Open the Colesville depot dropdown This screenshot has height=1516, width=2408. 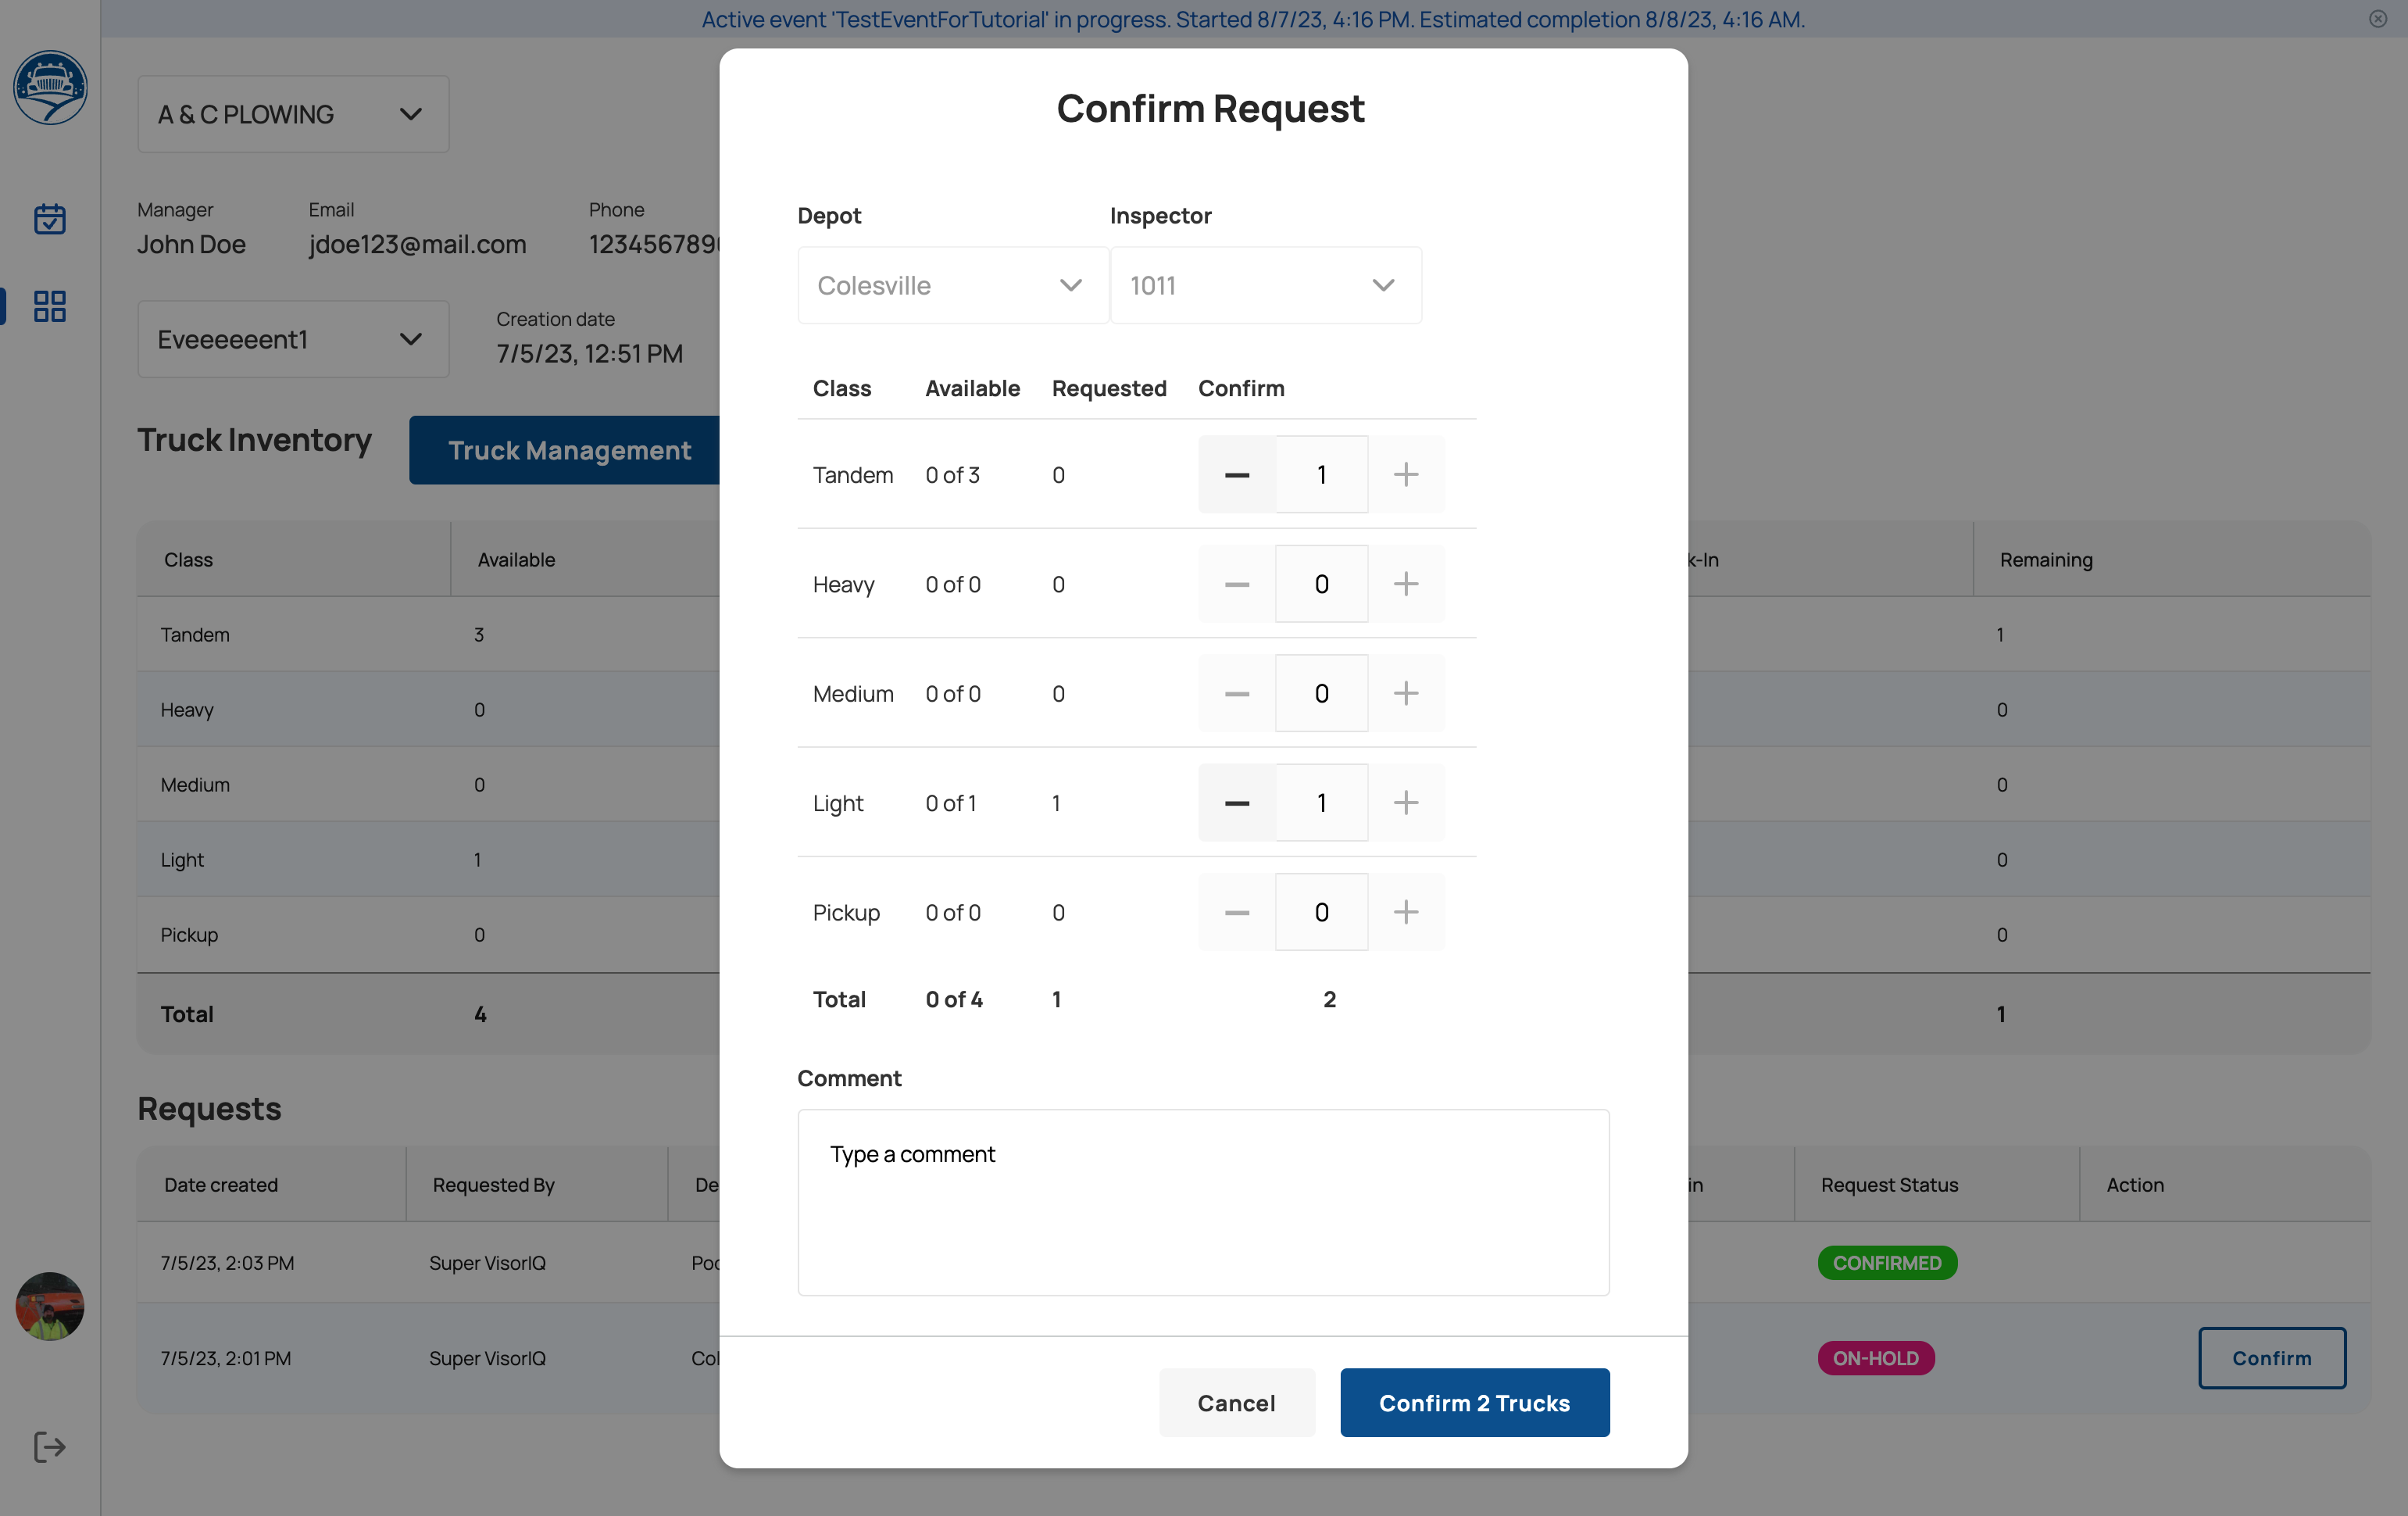[953, 286]
